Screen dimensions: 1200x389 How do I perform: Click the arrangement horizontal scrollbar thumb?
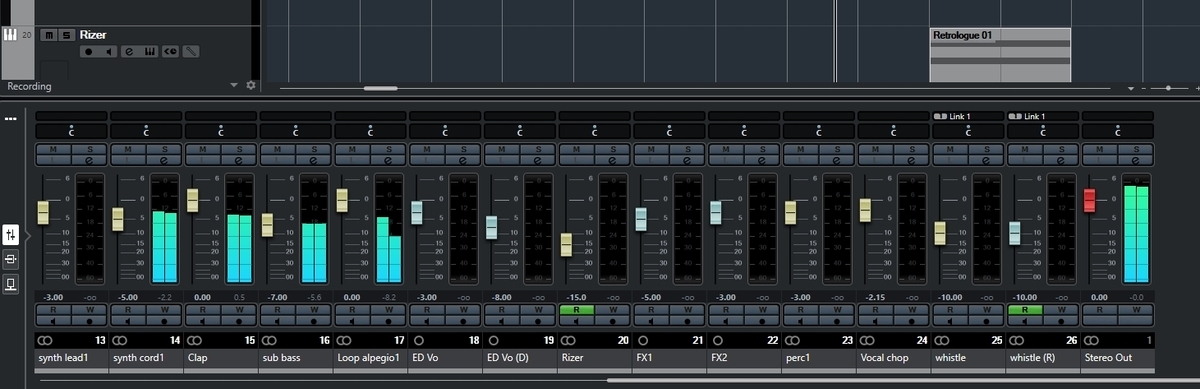click(380, 88)
